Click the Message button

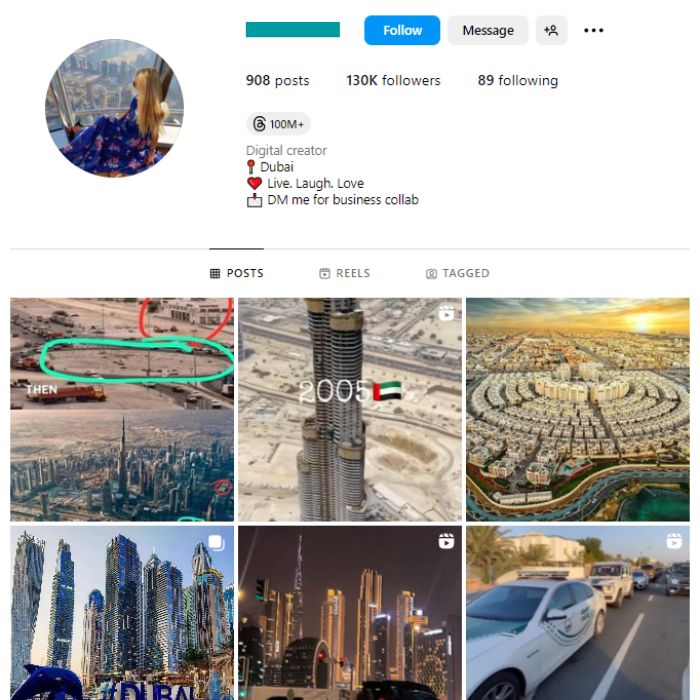click(488, 30)
